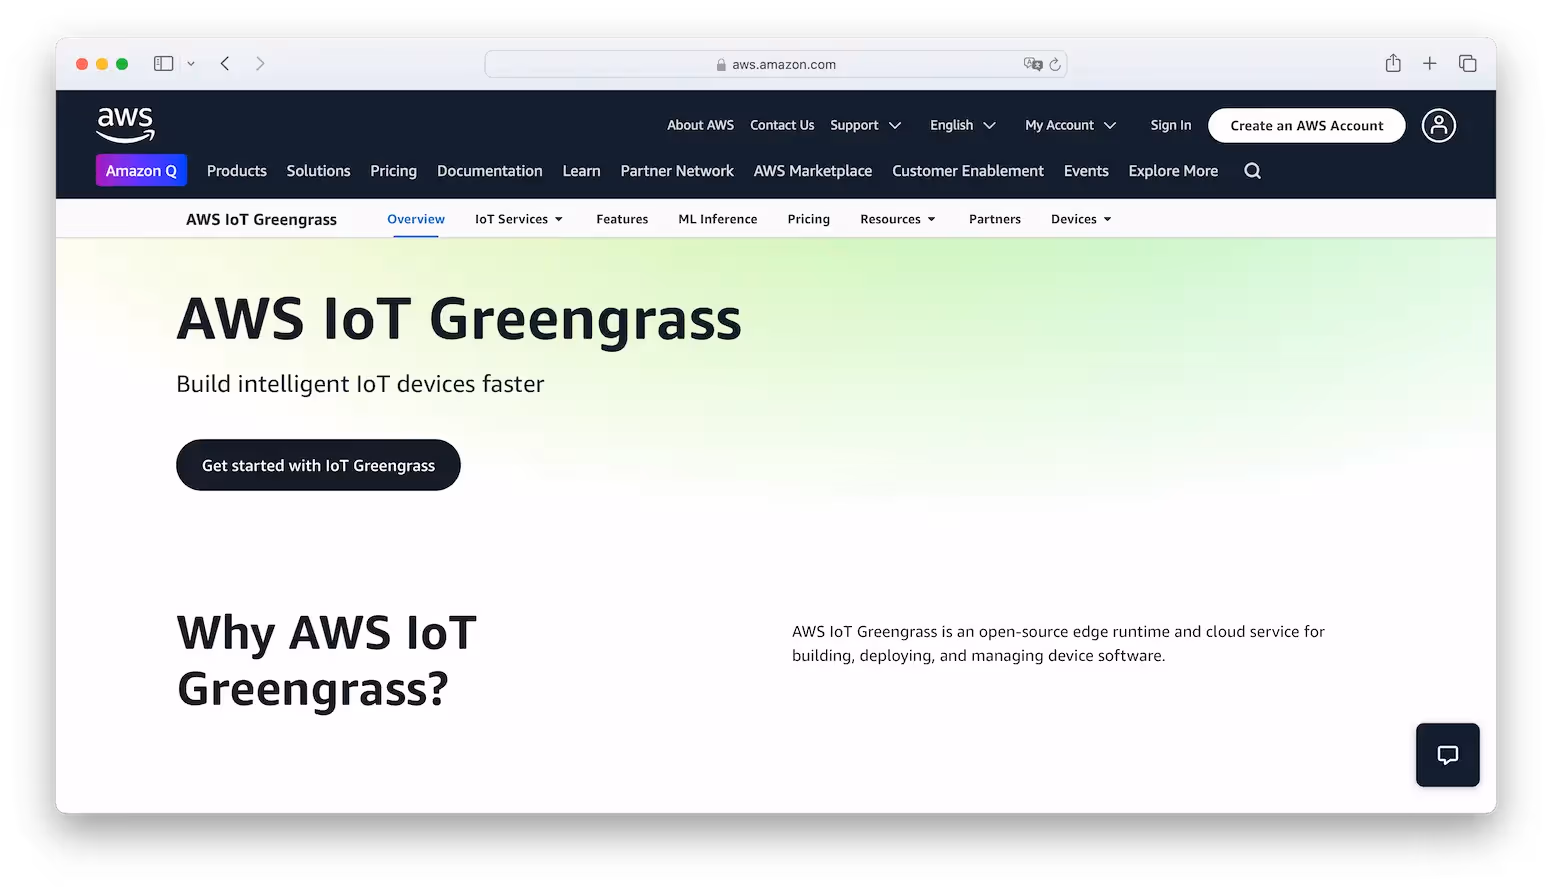Close the Safari window

pos(82,64)
